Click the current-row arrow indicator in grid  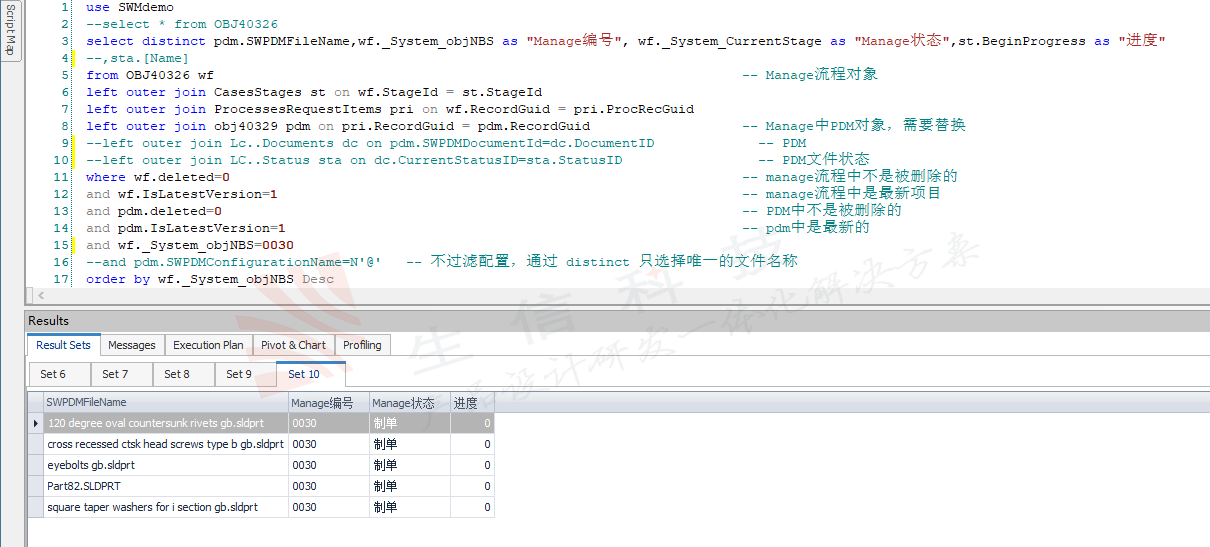coord(36,423)
